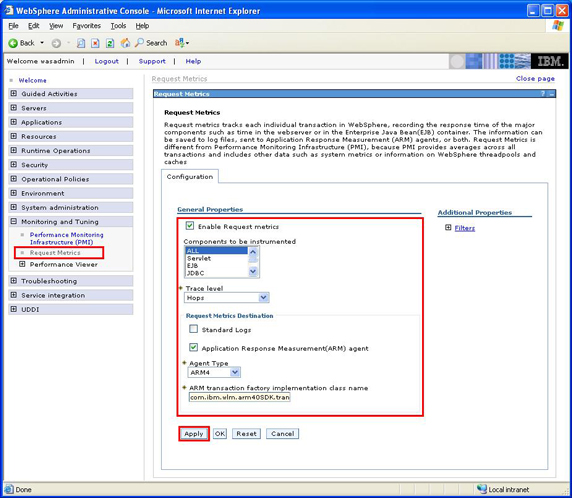Collapse the Monitoring and Tuning section
The image size is (572, 498).
[14, 221]
